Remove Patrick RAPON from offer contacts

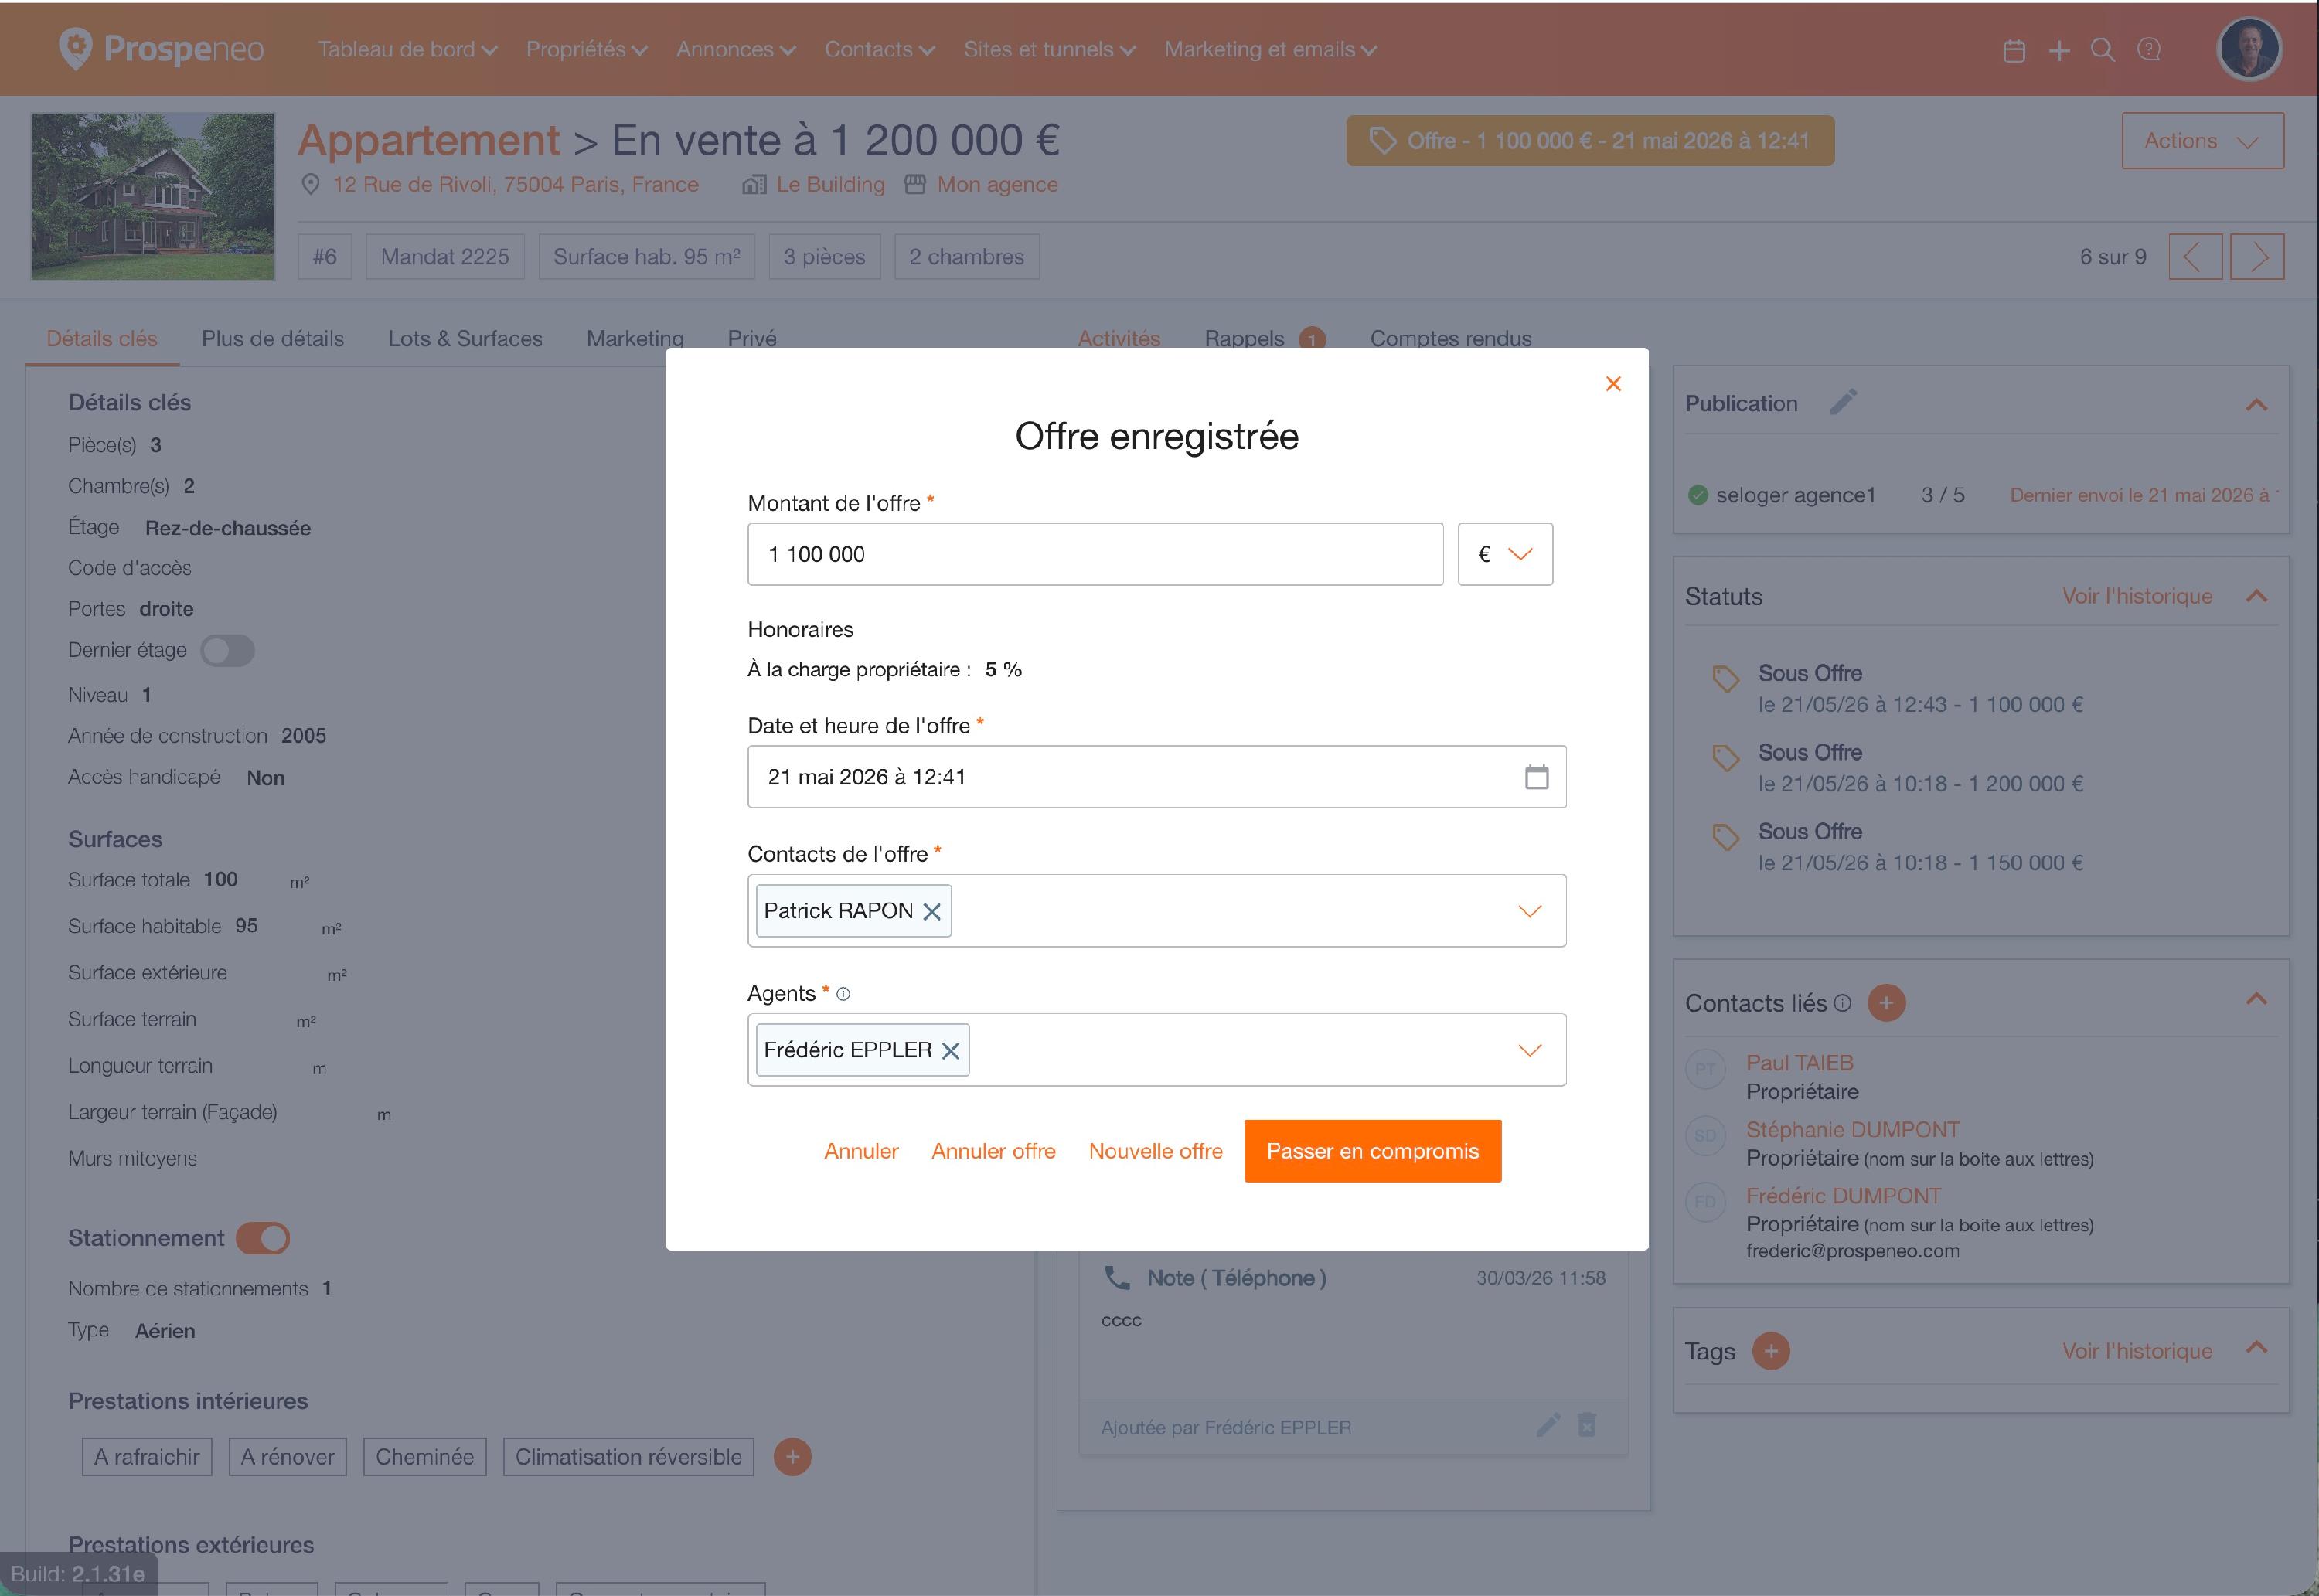(x=931, y=912)
